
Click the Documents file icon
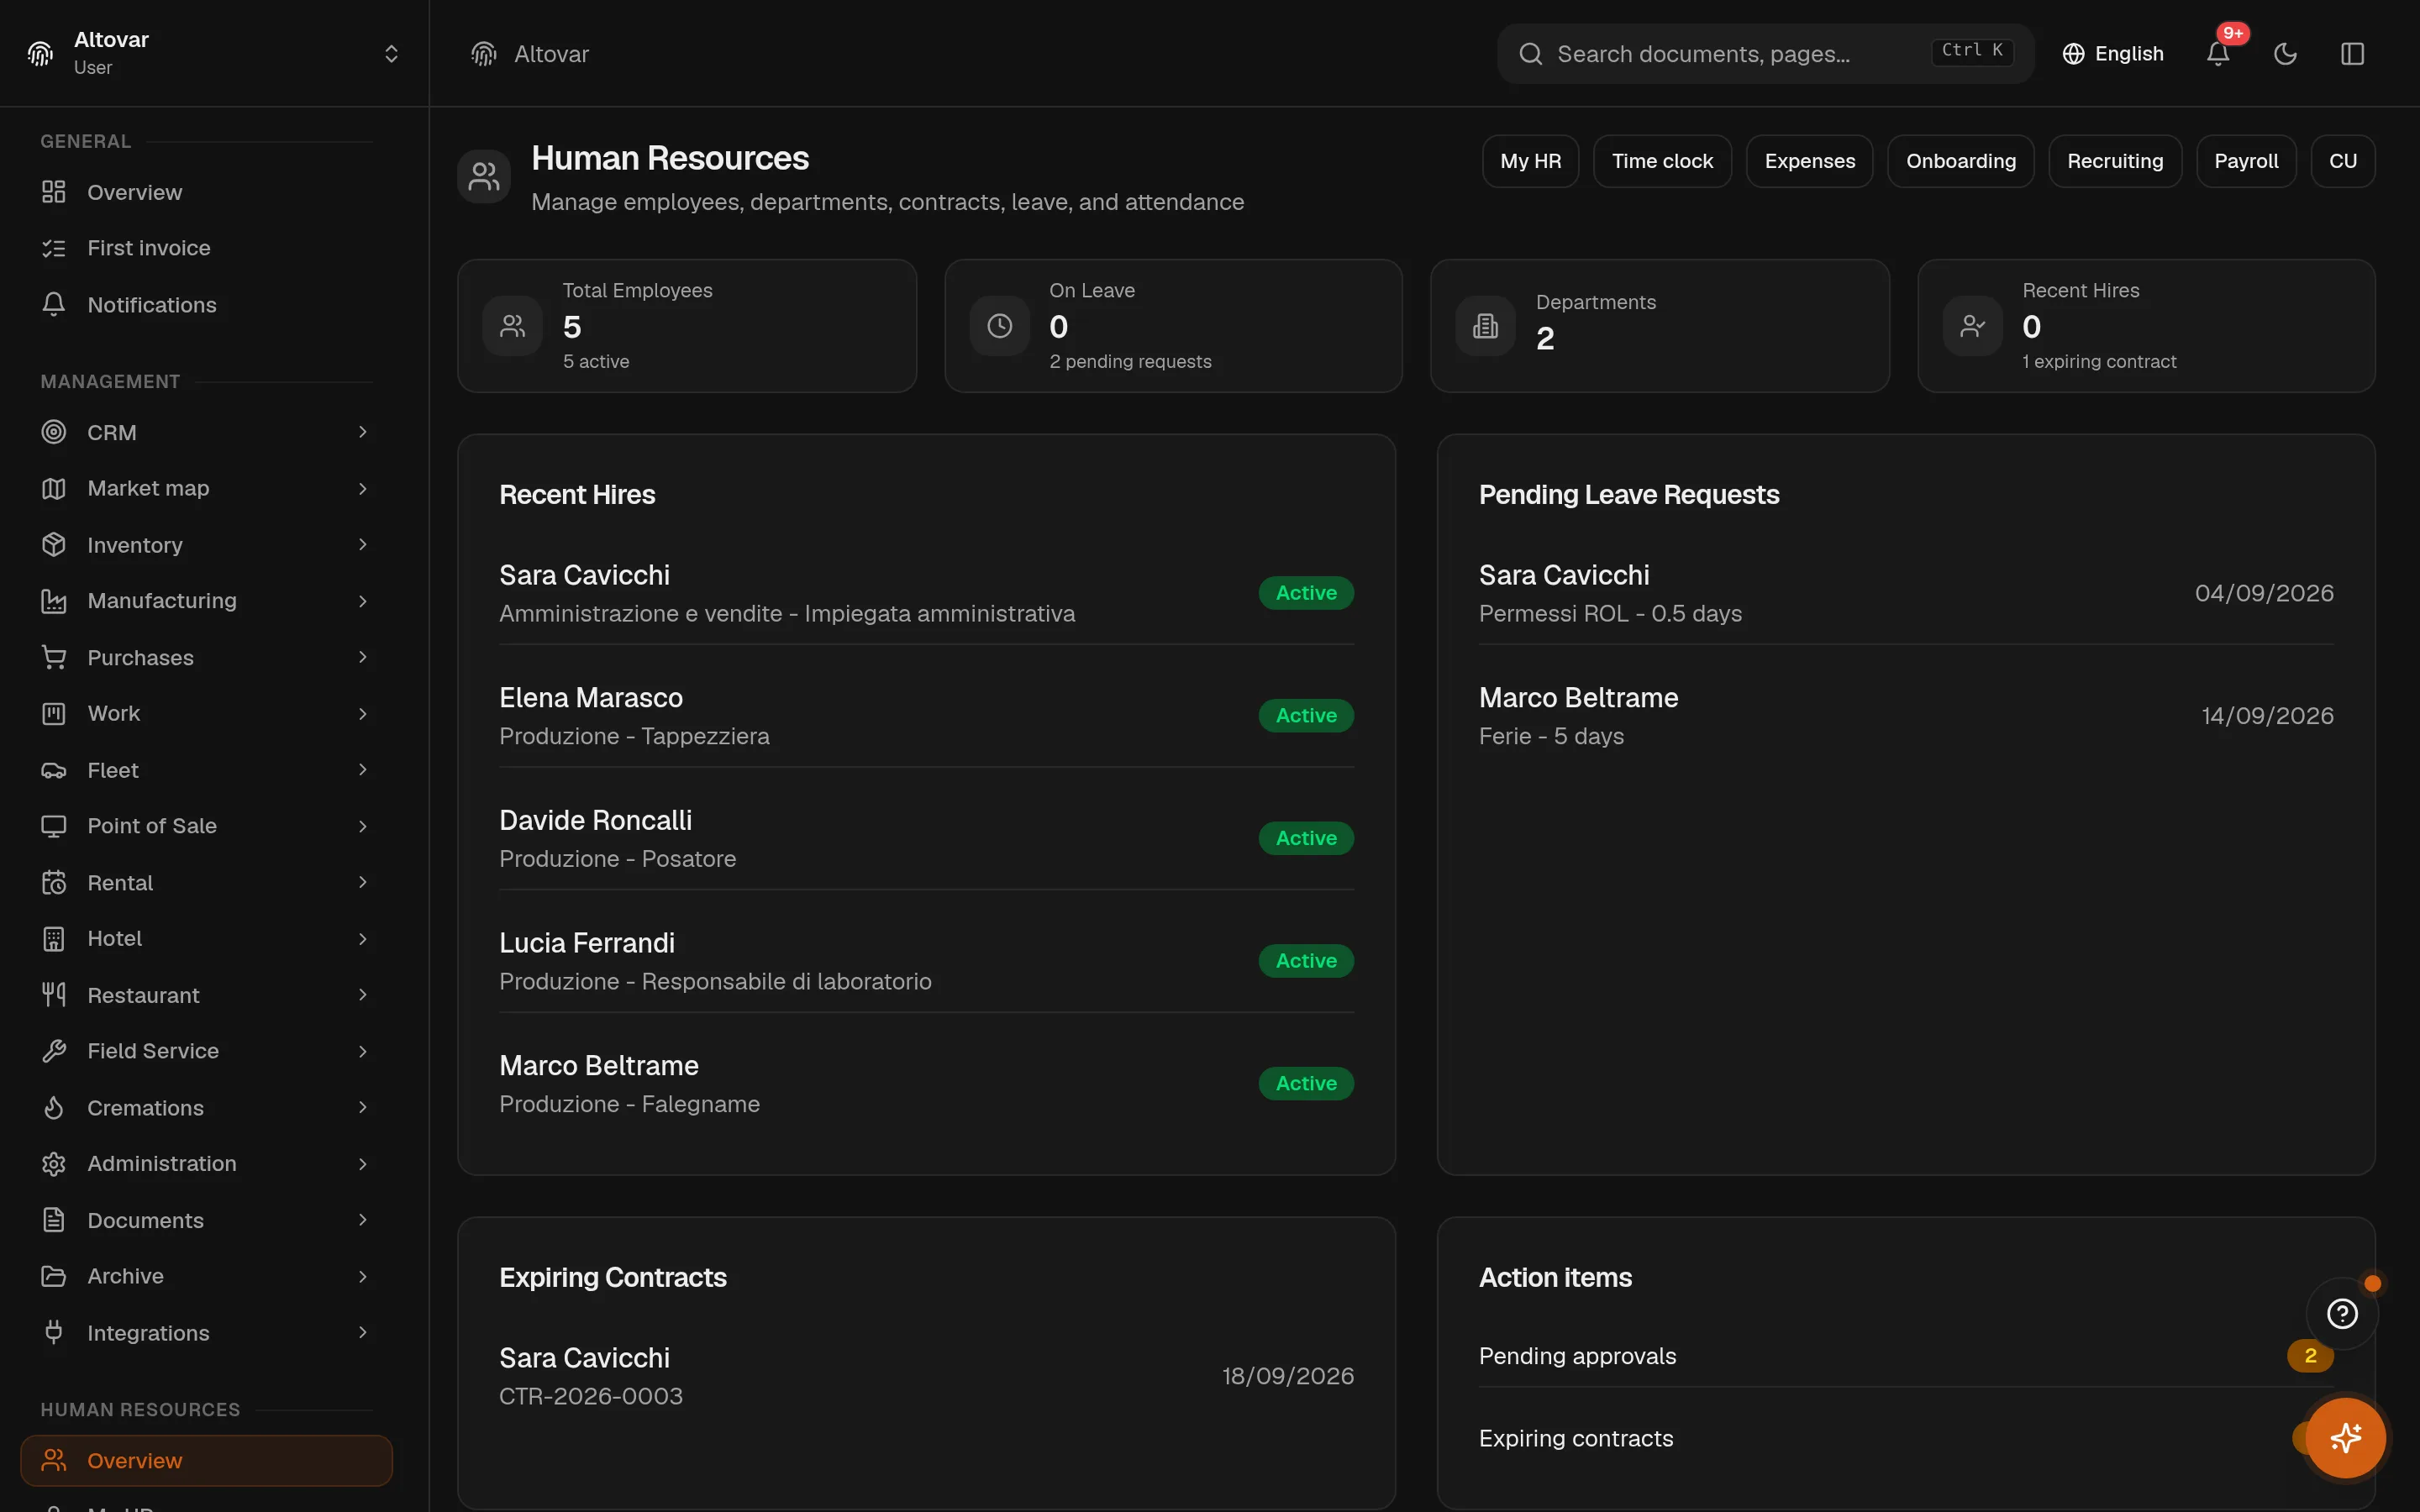54,1220
